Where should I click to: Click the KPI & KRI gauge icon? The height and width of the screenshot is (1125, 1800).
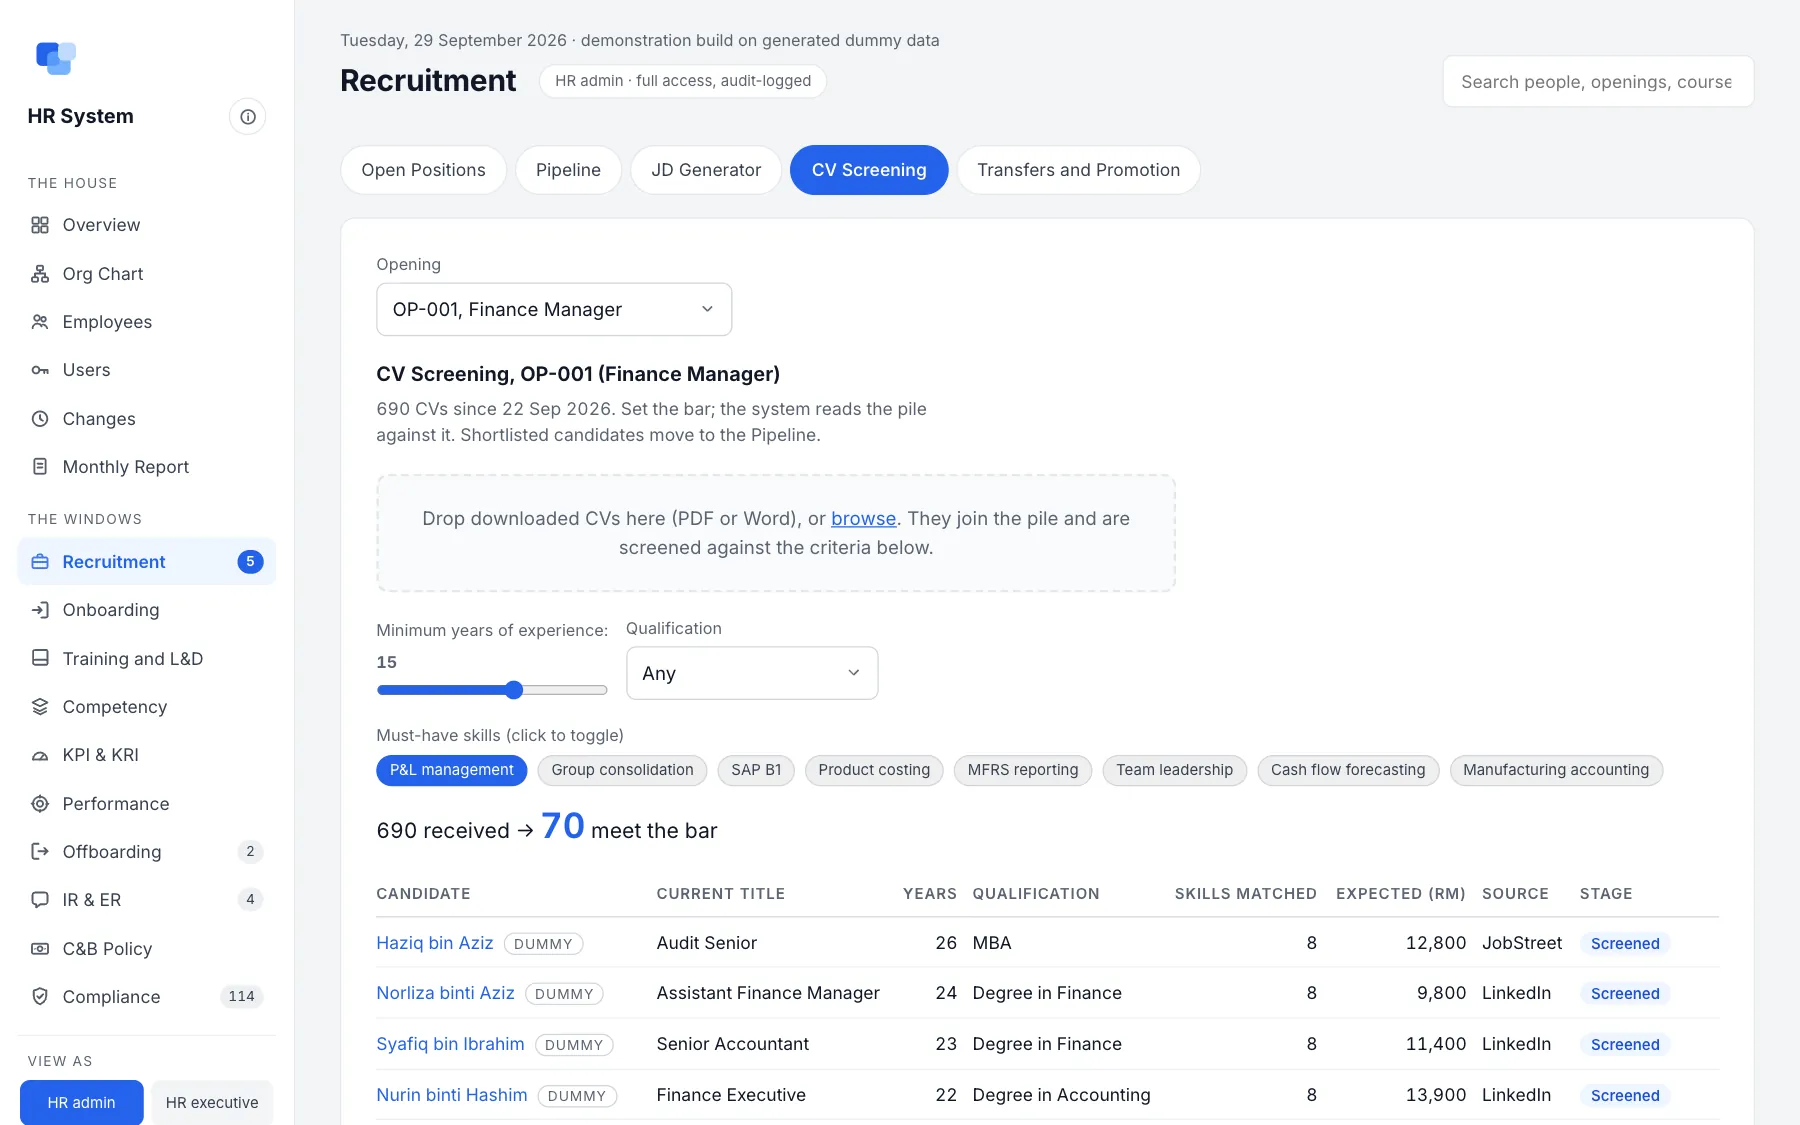pyautogui.click(x=40, y=755)
